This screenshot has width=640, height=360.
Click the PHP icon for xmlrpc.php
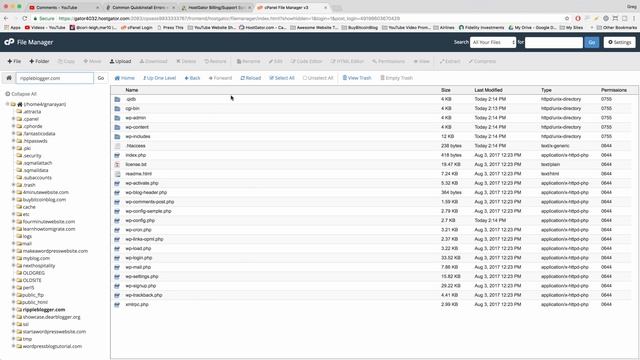click(117, 304)
